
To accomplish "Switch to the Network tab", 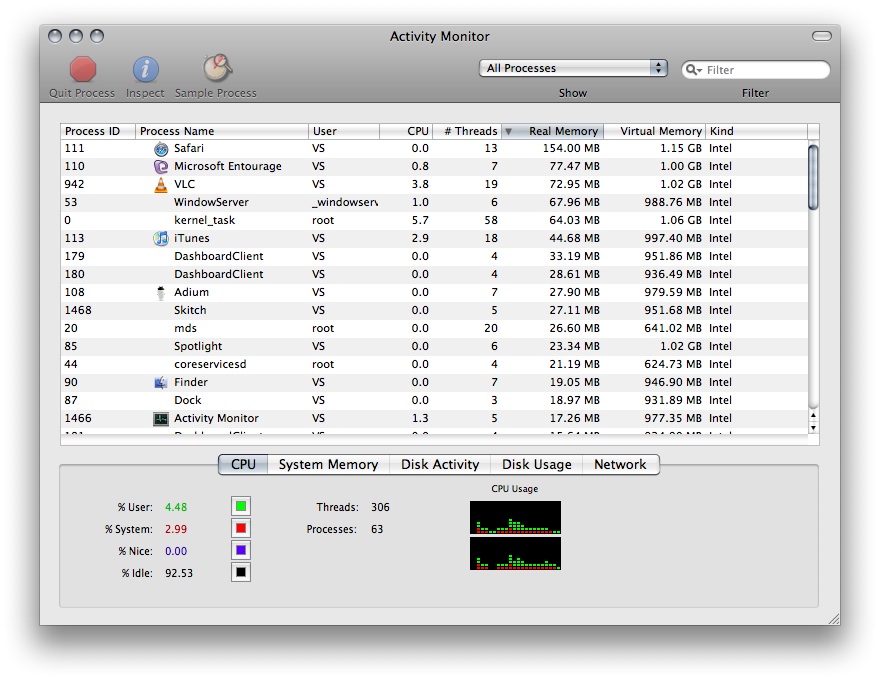I will tap(620, 465).
